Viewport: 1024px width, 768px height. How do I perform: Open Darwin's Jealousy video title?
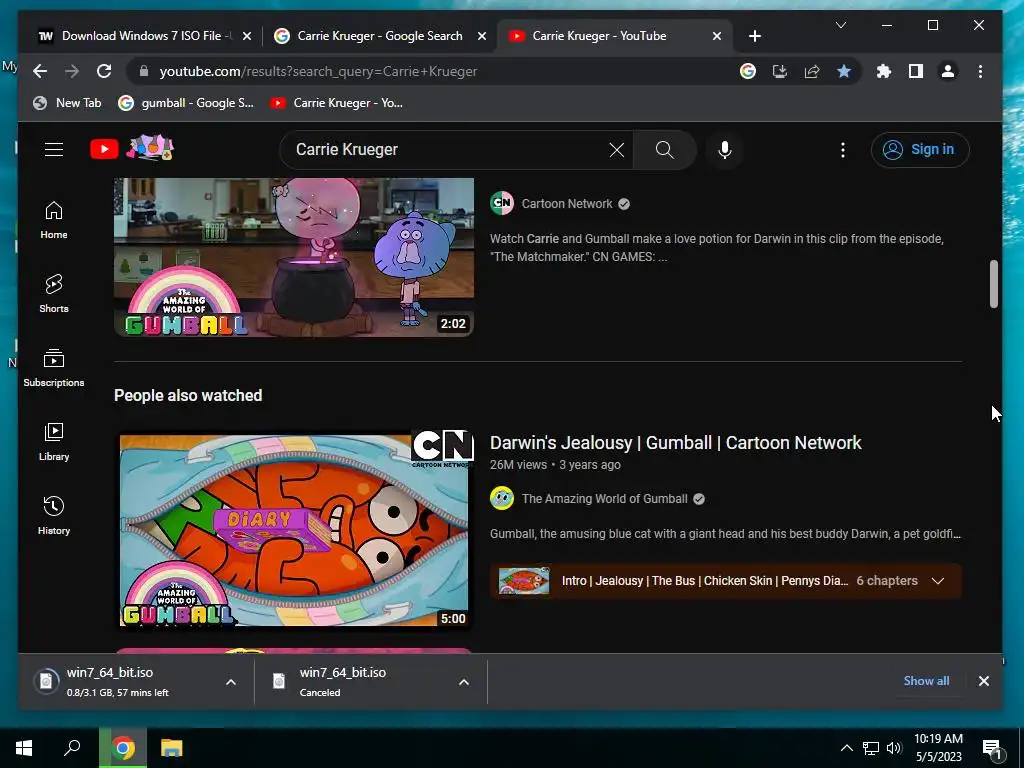(x=675, y=443)
